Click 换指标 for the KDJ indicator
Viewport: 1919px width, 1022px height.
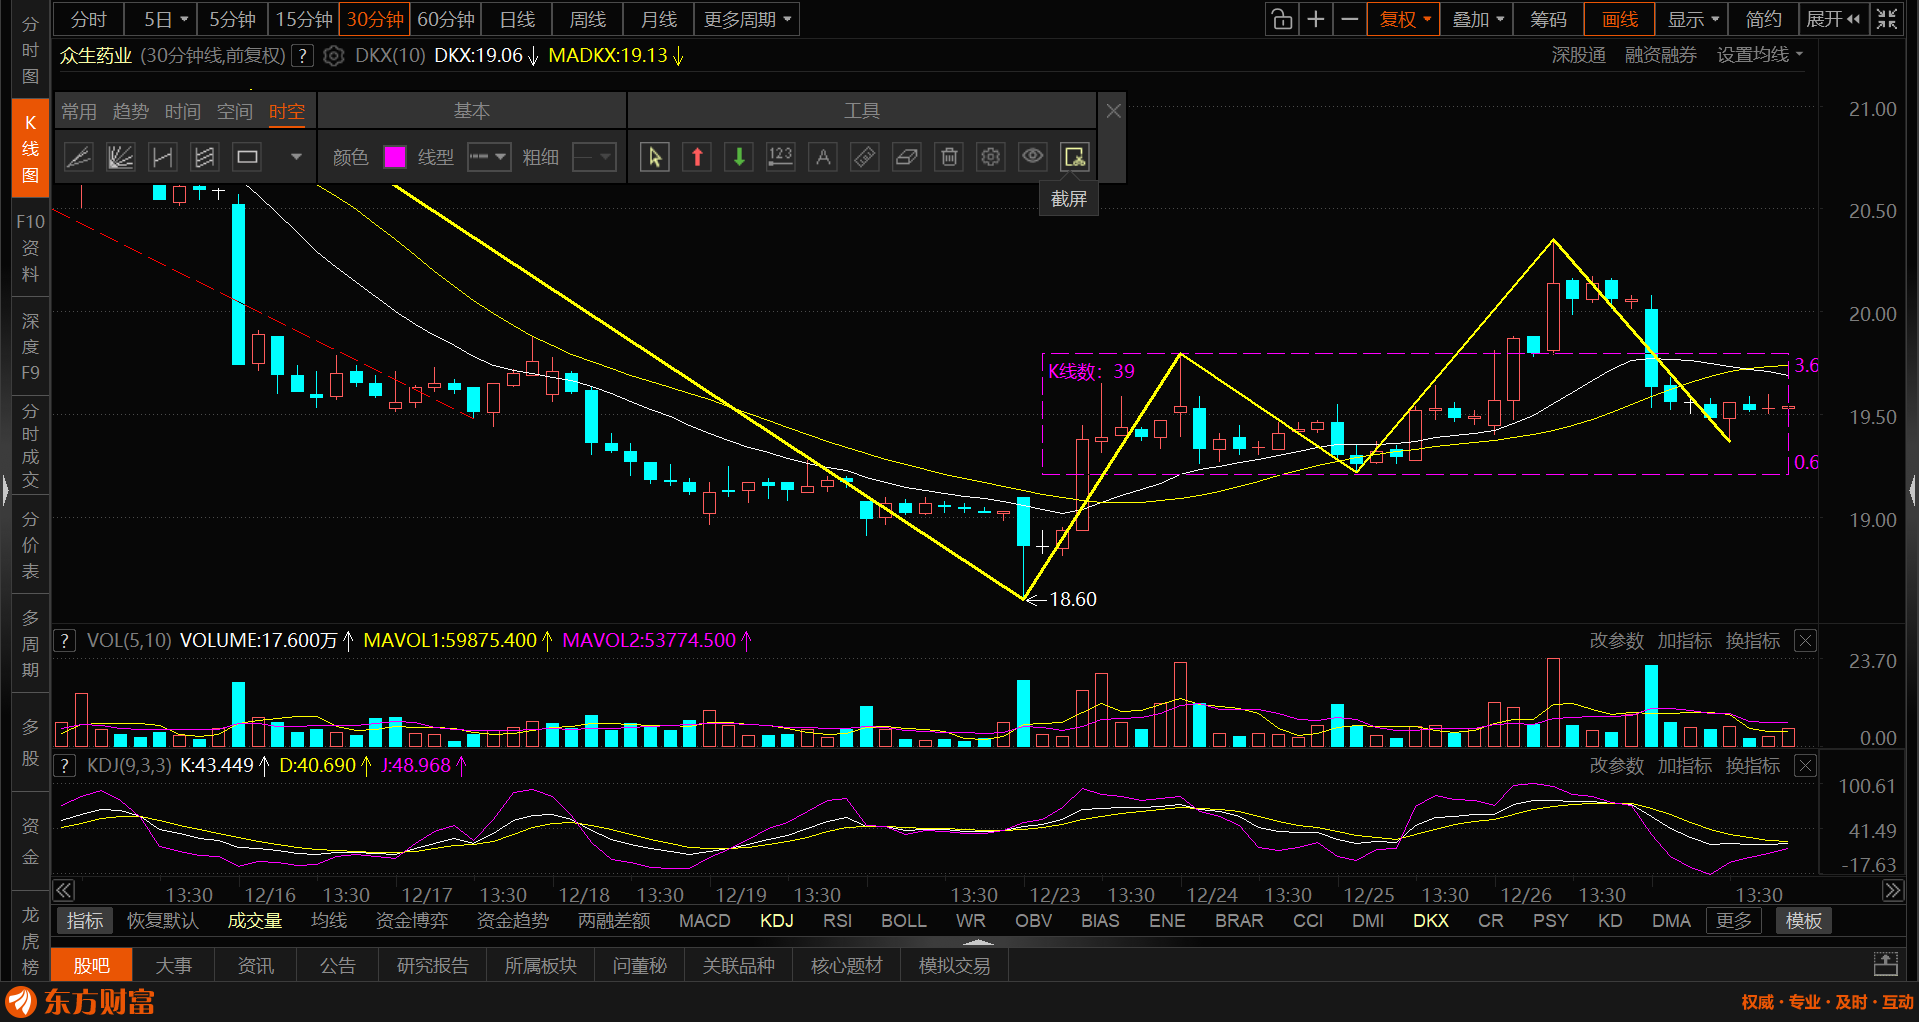pyautogui.click(x=1753, y=766)
